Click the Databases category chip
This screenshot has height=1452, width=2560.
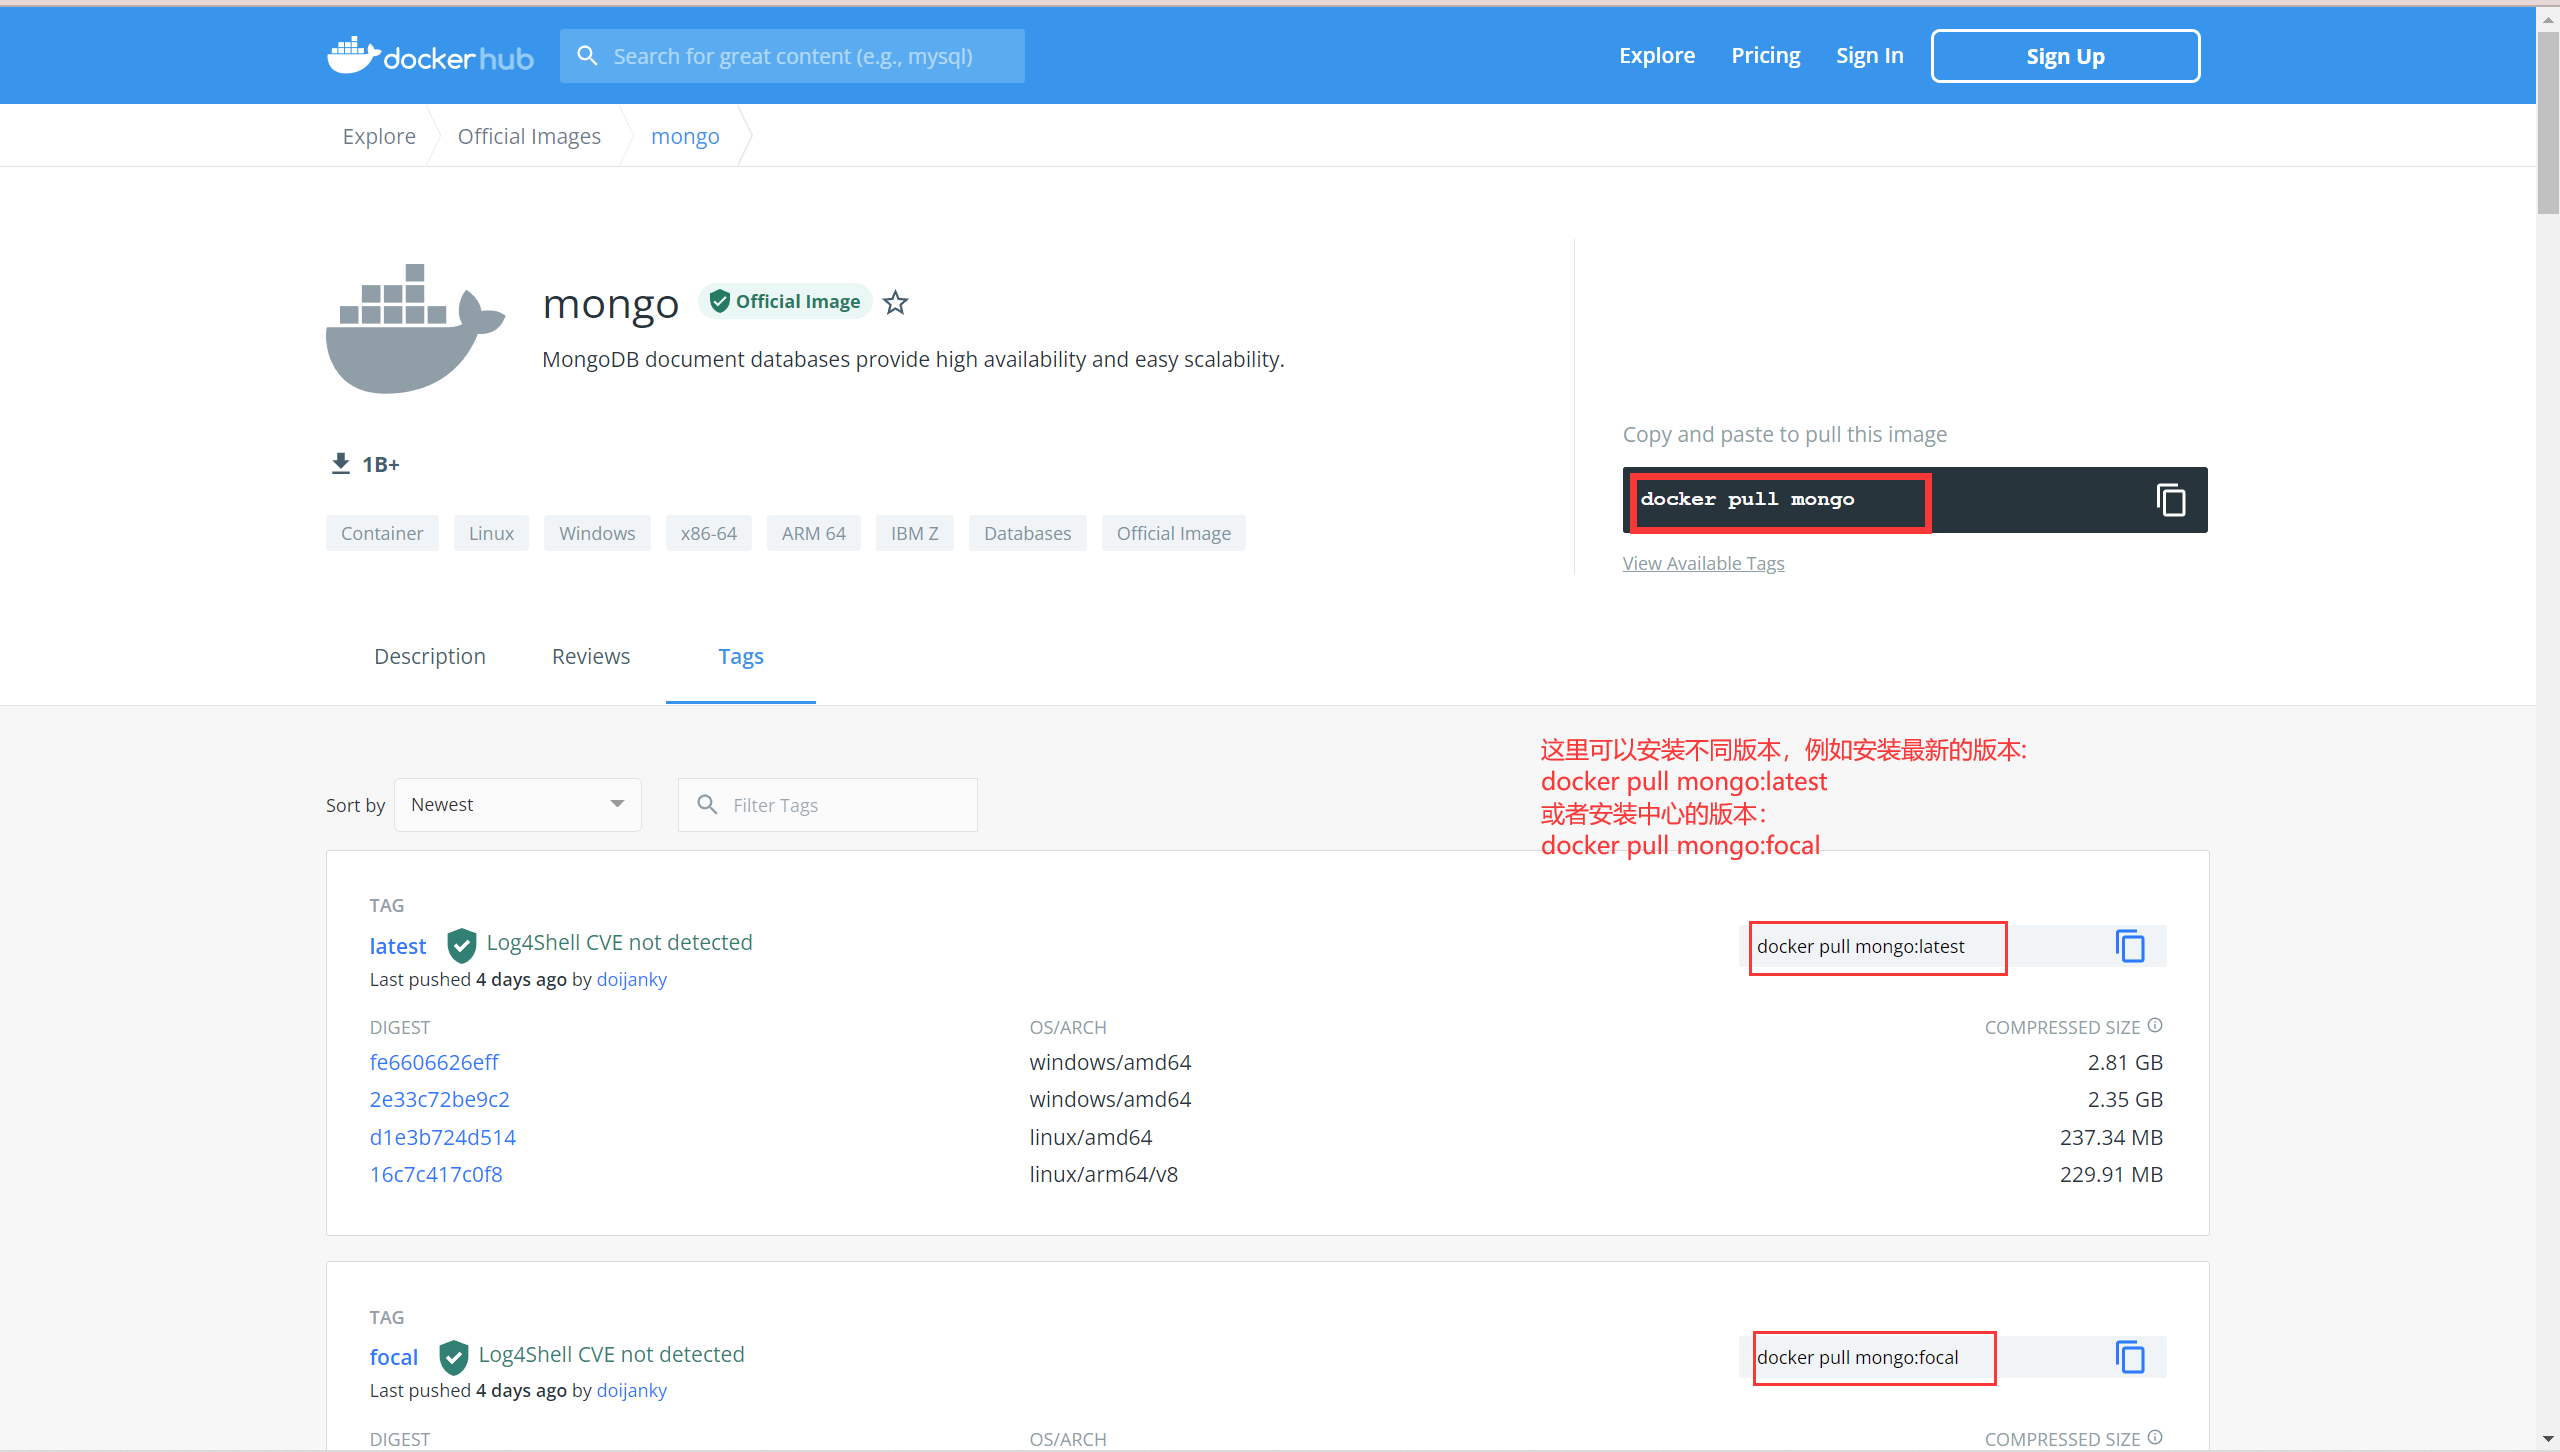point(1027,533)
